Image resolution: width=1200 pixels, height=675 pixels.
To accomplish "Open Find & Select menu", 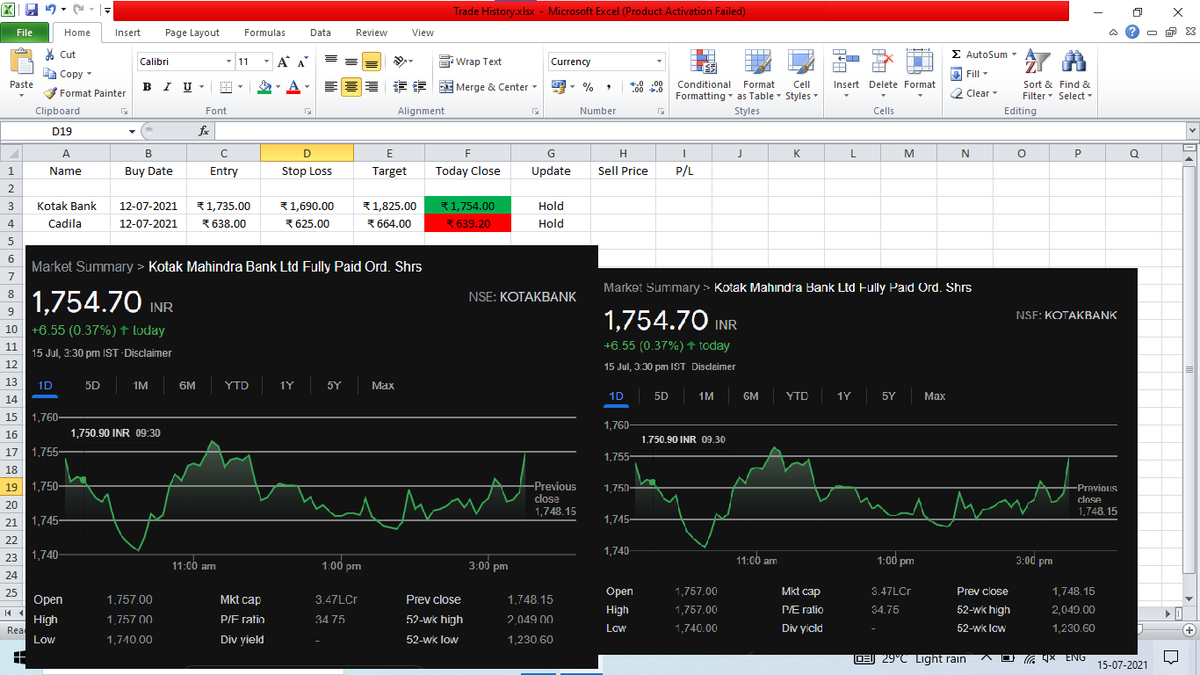I will point(1075,75).
